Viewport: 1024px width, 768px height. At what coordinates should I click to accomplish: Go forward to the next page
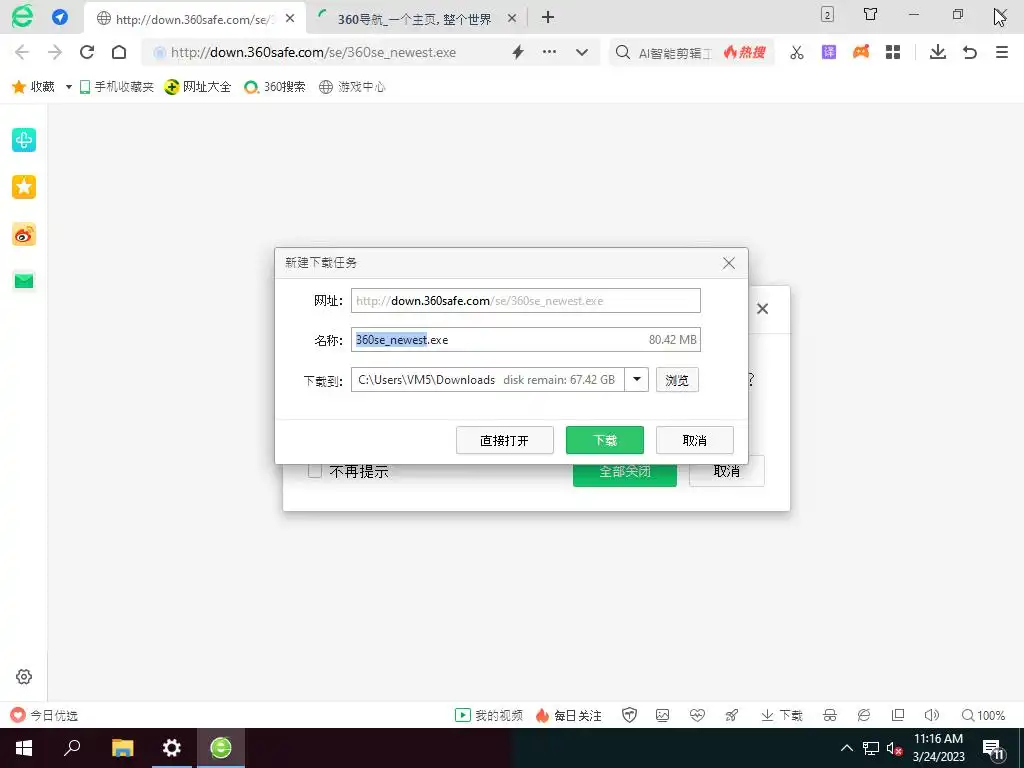[55, 52]
